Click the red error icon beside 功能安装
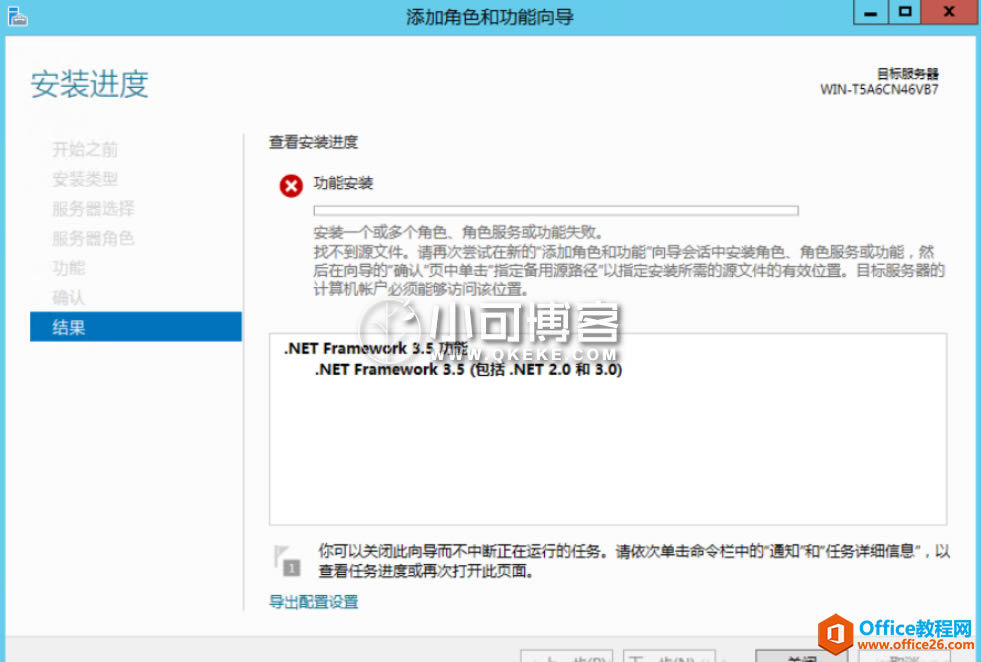981x662 pixels. tap(291, 186)
